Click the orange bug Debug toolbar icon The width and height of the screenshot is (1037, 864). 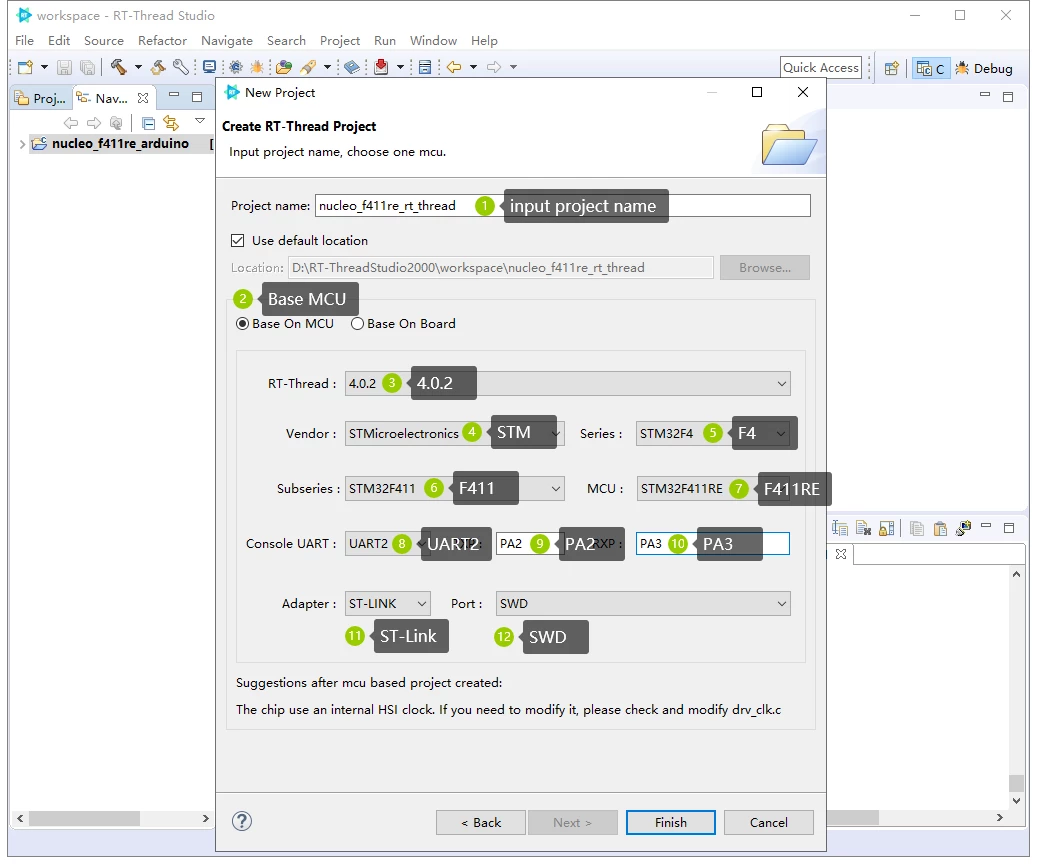[257, 67]
